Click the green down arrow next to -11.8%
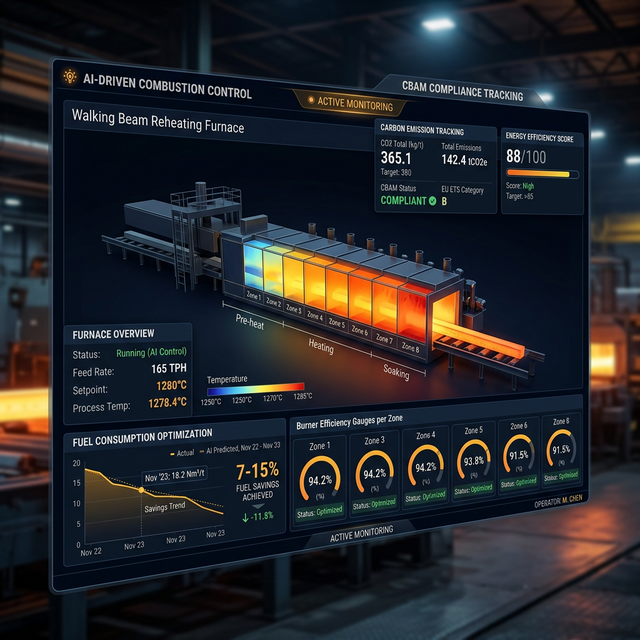Screen dimensions: 640x640 [x=246, y=517]
